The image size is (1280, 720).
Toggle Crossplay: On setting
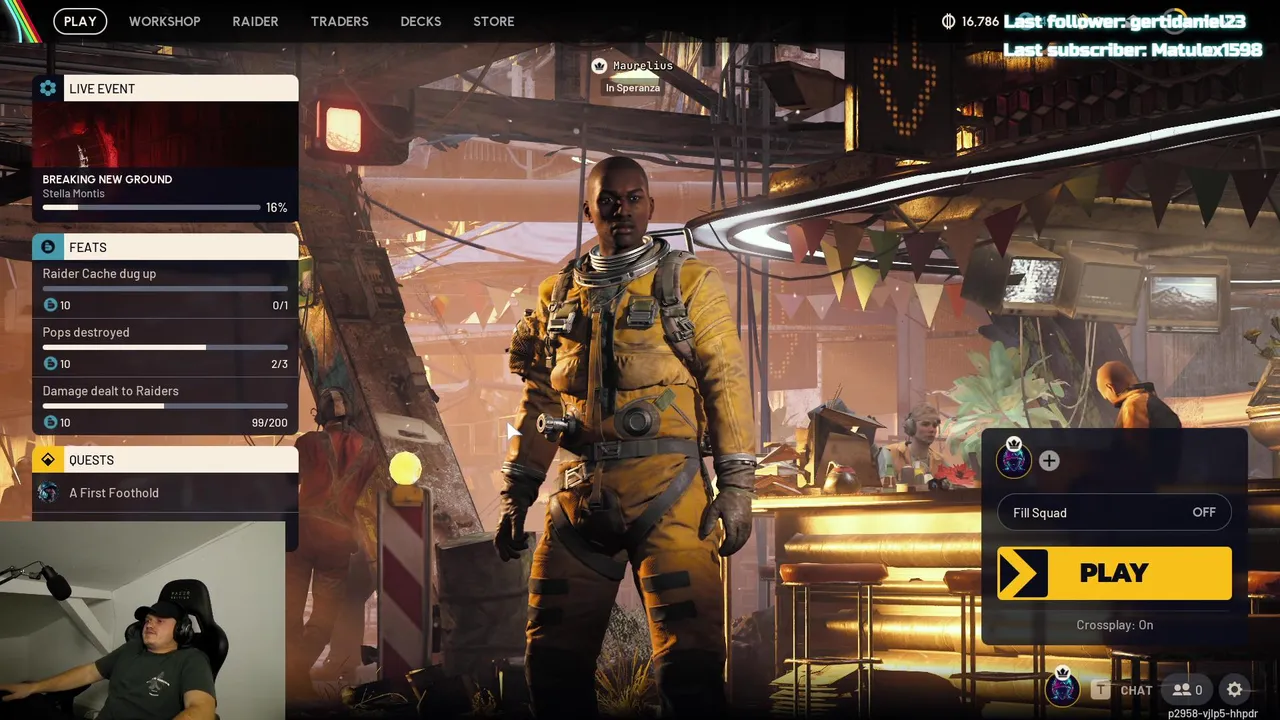pyautogui.click(x=1115, y=625)
